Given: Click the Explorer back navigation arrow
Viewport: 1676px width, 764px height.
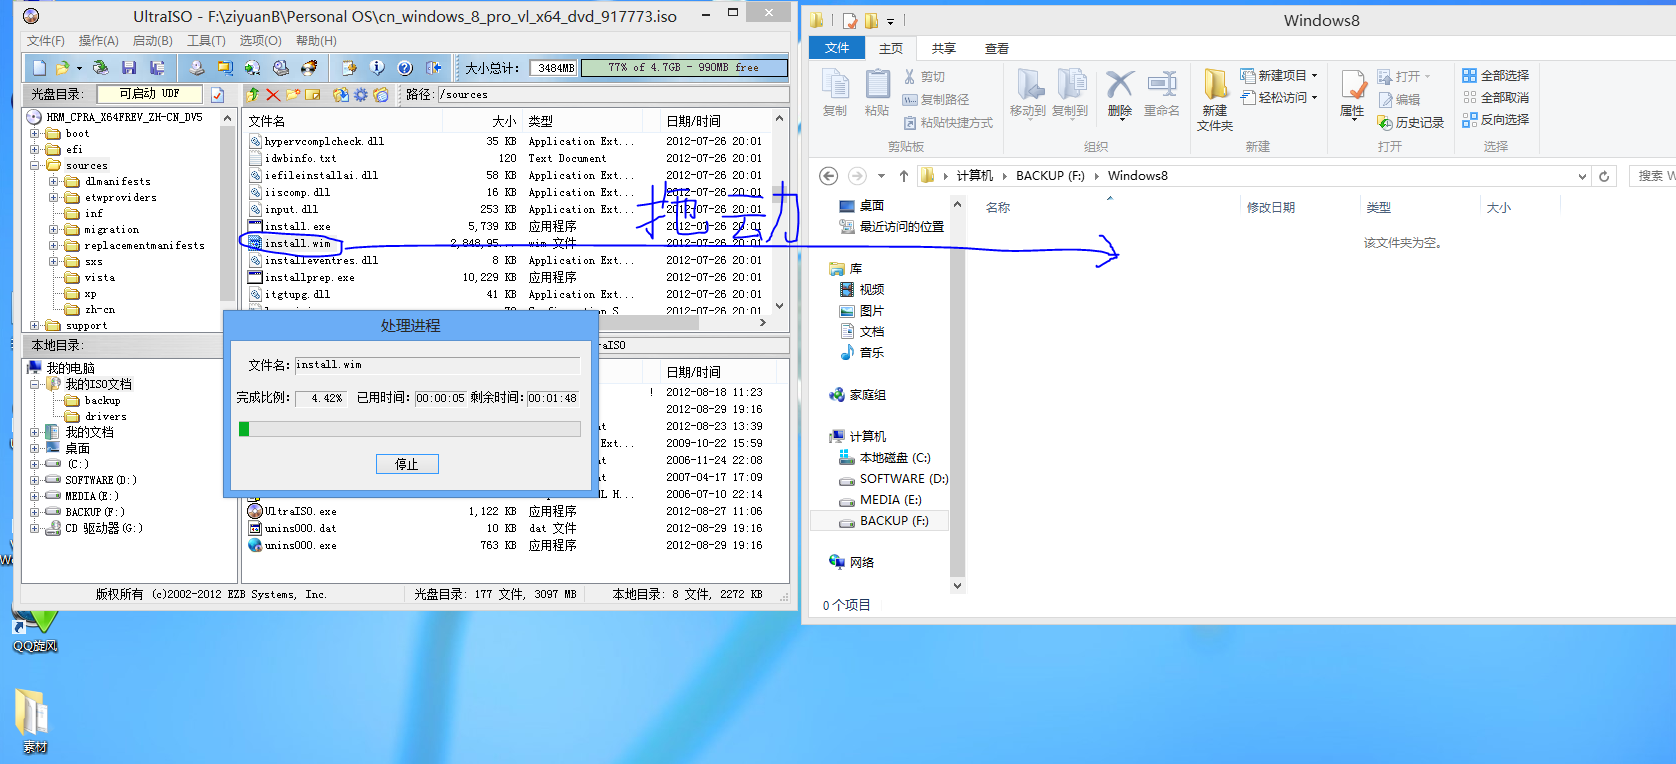Looking at the screenshot, I should click(828, 176).
